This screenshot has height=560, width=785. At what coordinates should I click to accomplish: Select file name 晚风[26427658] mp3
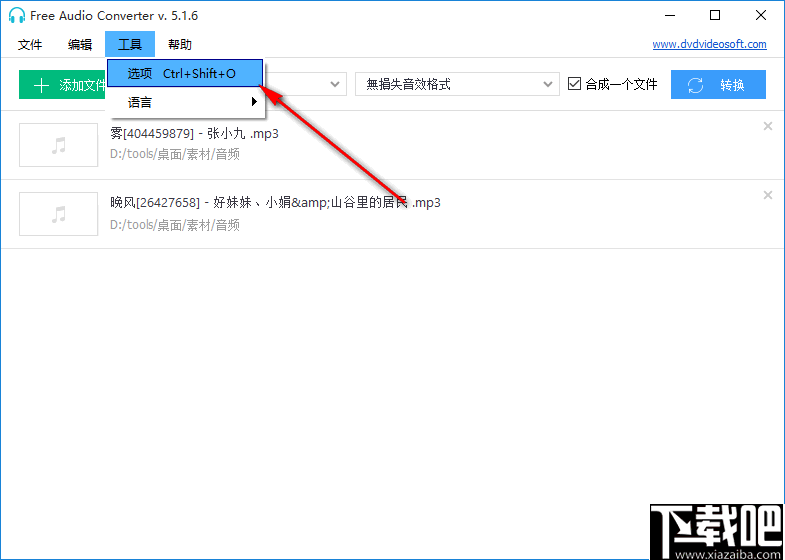(x=275, y=203)
